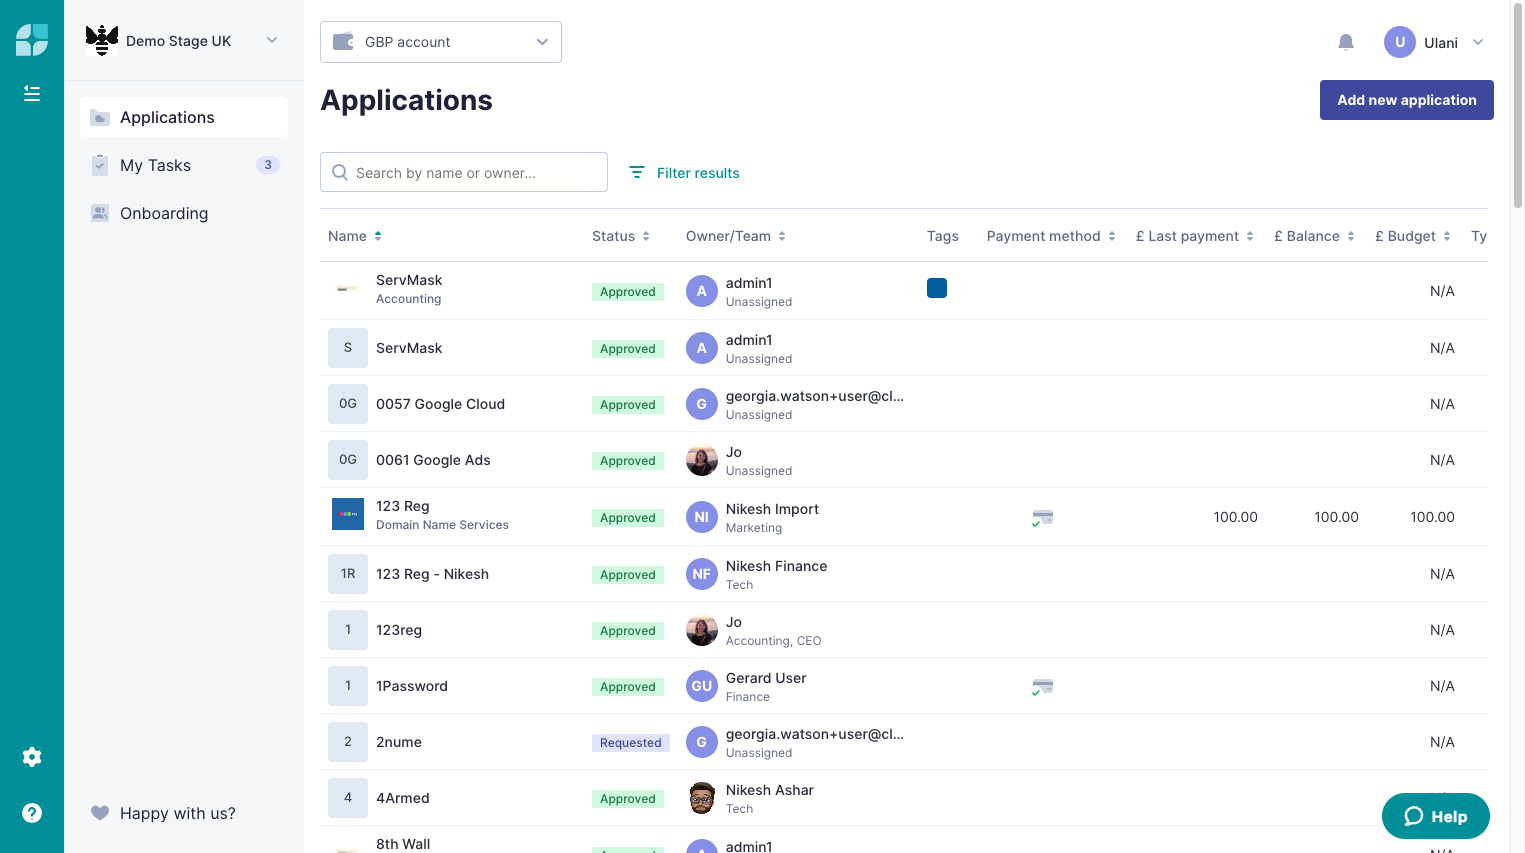Image resolution: width=1525 pixels, height=853 pixels.
Task: Open the GBP account dropdown
Action: 441,42
